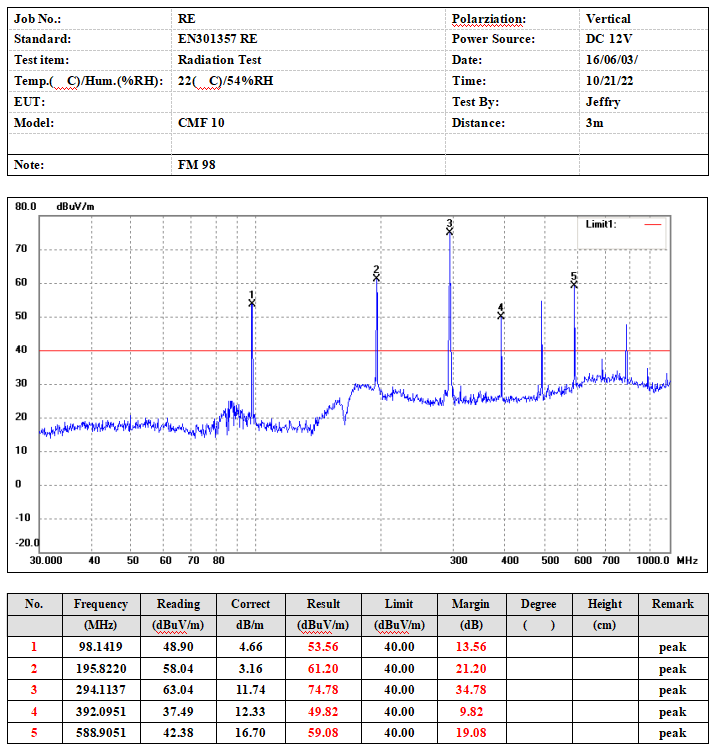714x750 pixels.
Task: Click row number 4 in the table
Action: (x=34, y=712)
